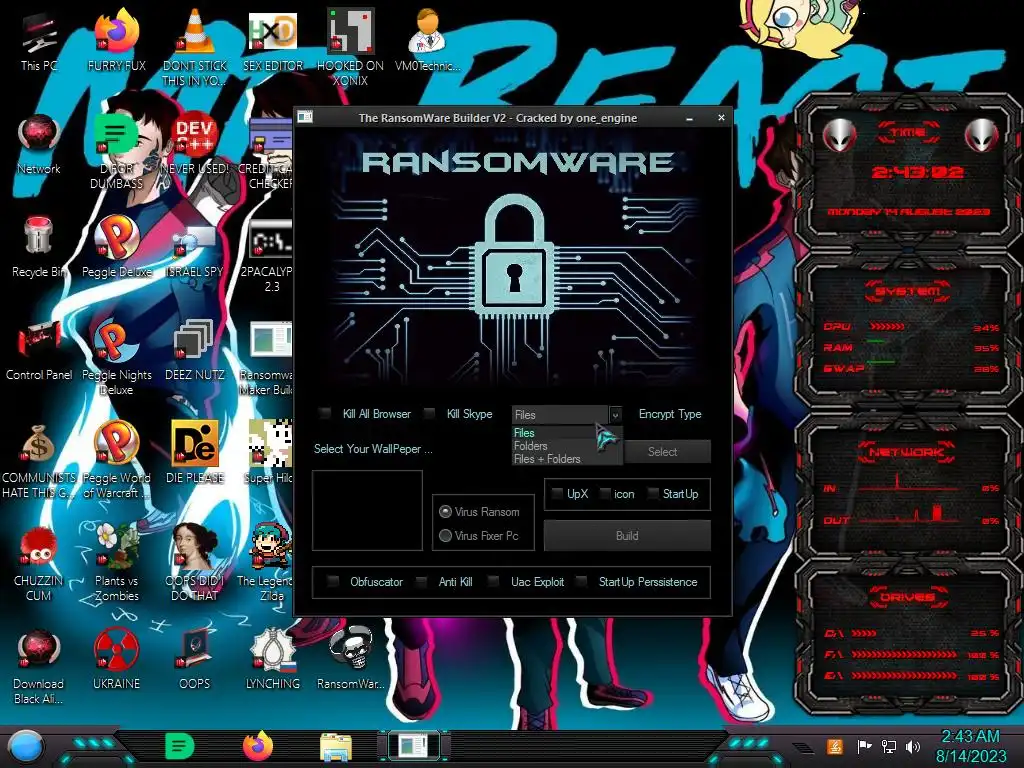Click the wallpaper preview box
This screenshot has width=1024, height=768.
[367, 510]
